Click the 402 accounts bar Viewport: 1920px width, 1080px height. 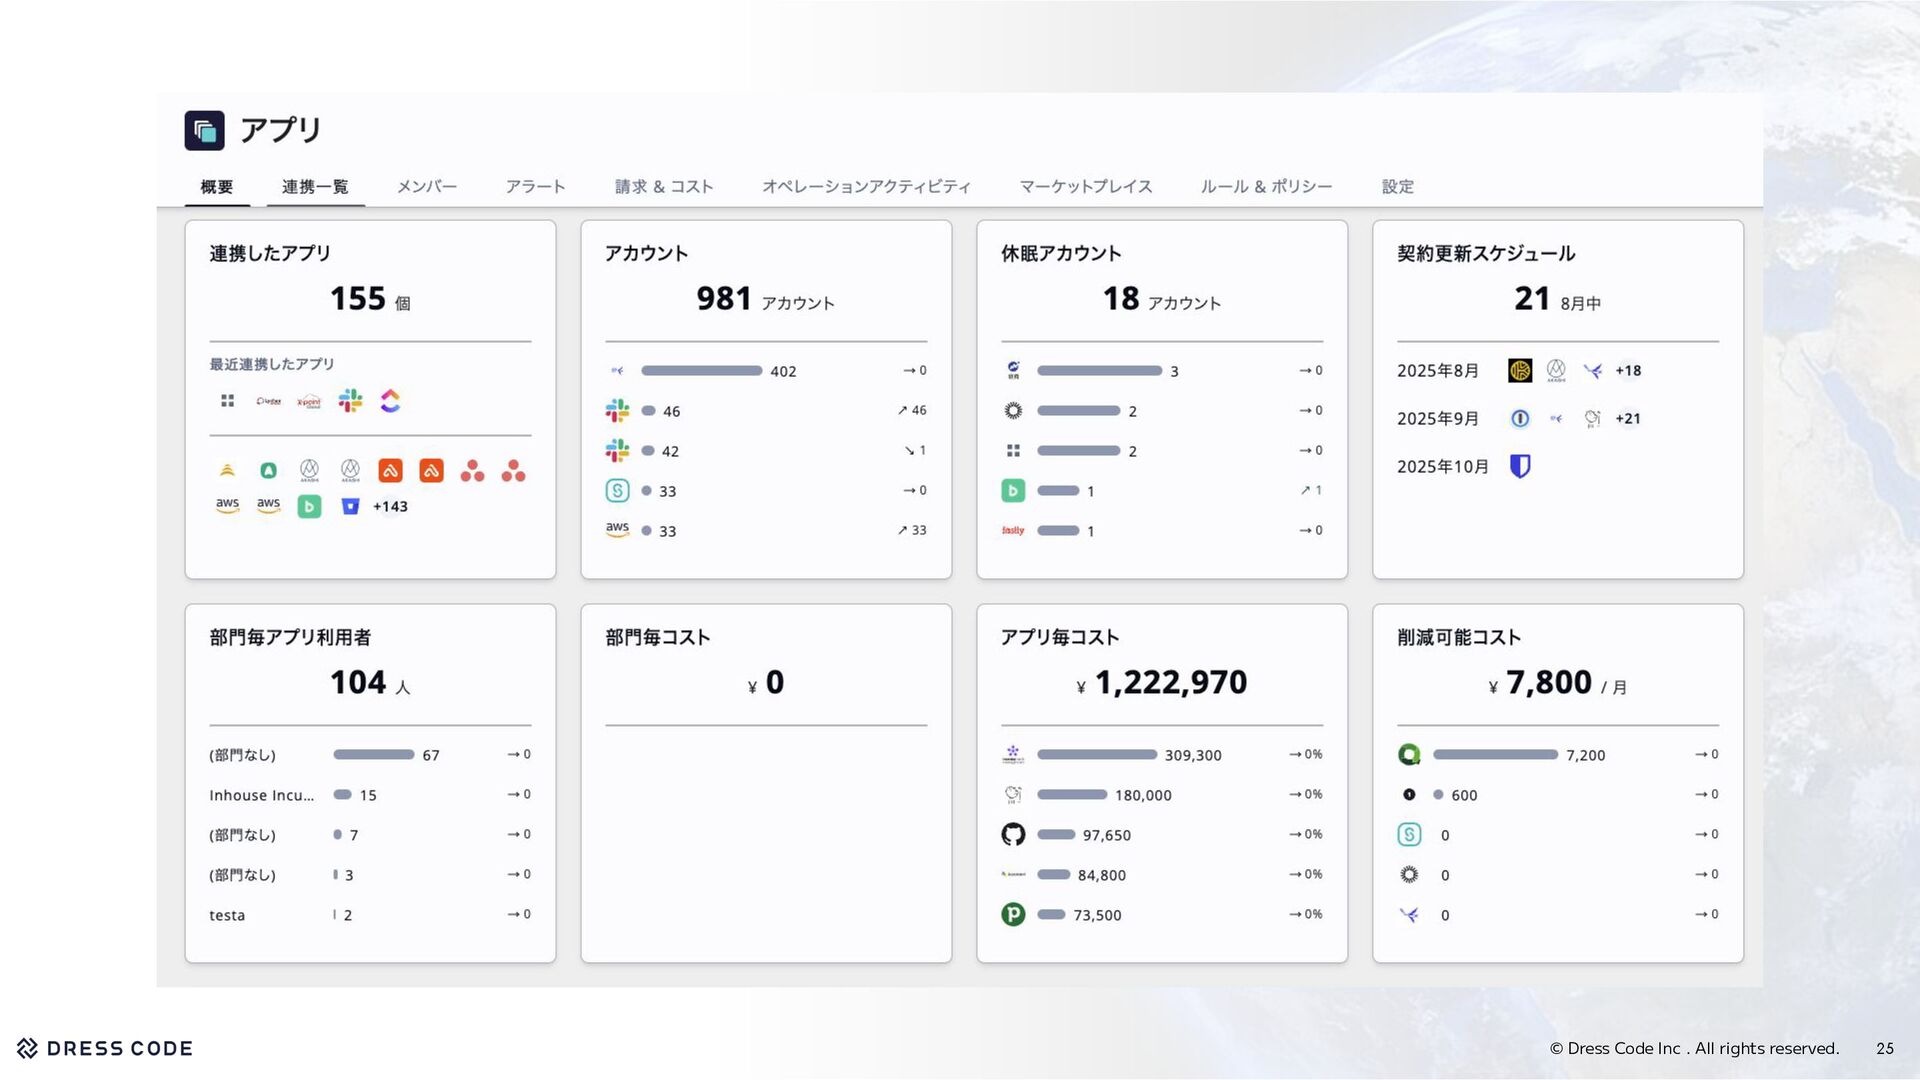702,371
